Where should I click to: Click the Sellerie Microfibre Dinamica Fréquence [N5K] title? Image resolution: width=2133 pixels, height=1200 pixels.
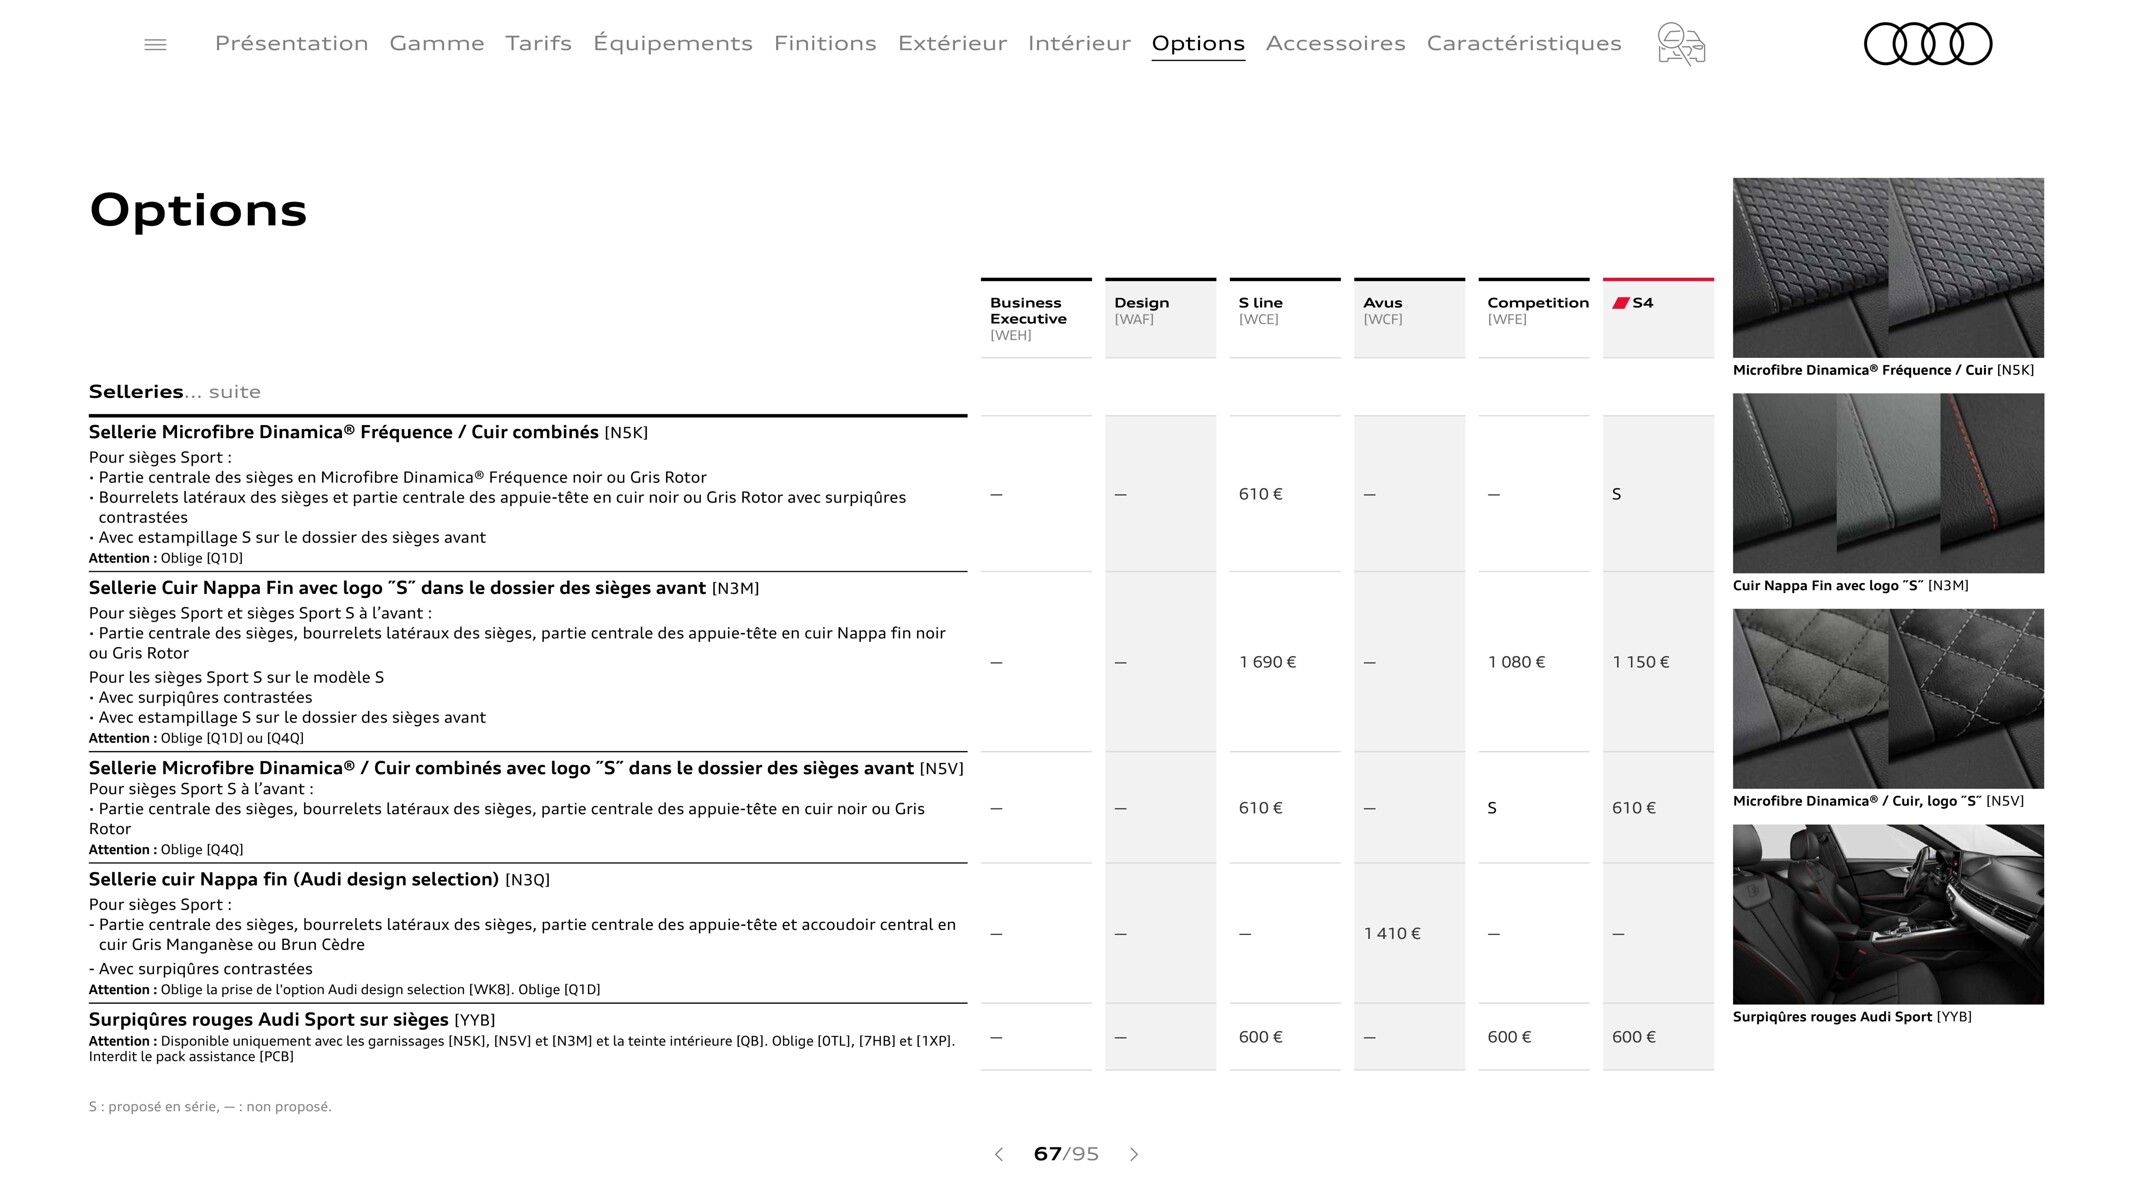pyautogui.click(x=368, y=432)
